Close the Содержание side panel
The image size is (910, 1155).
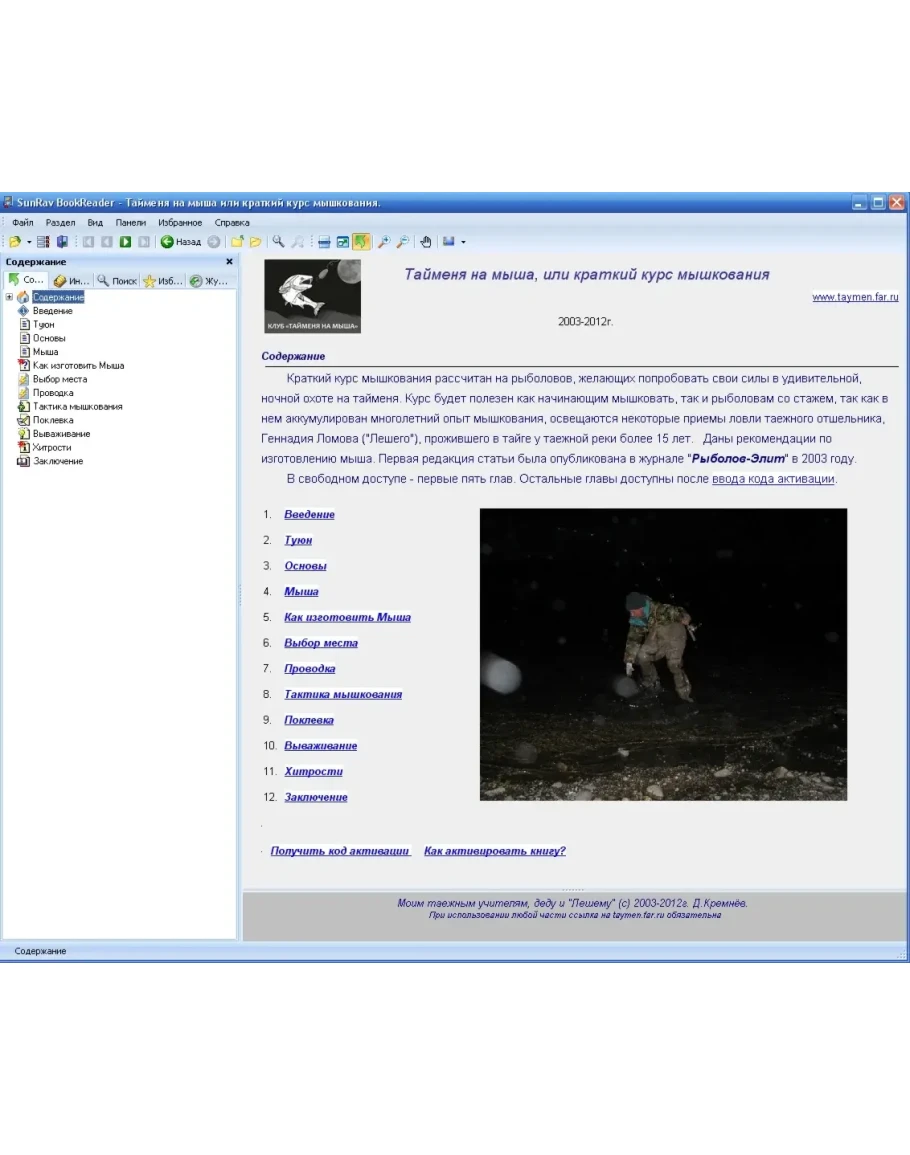coord(229,262)
